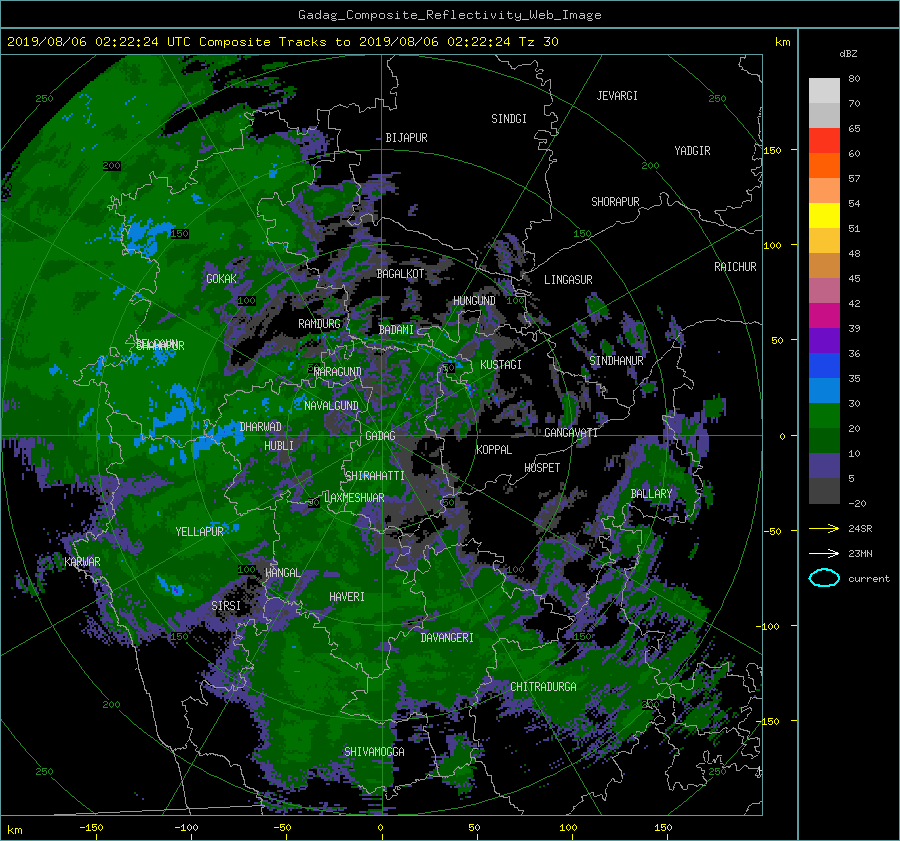This screenshot has width=900, height=841.
Task: Click the -100 km bottom axis tick
Action: [186, 828]
